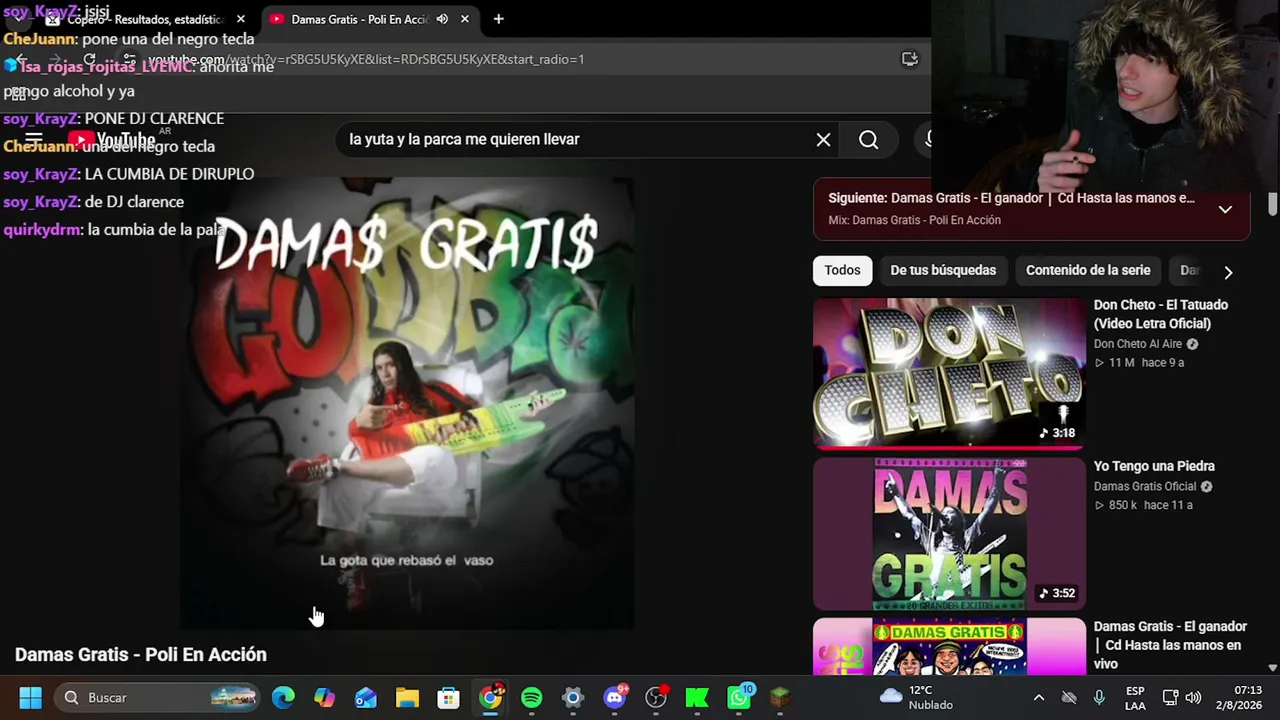Open the volume tray icon

pos(1193,698)
